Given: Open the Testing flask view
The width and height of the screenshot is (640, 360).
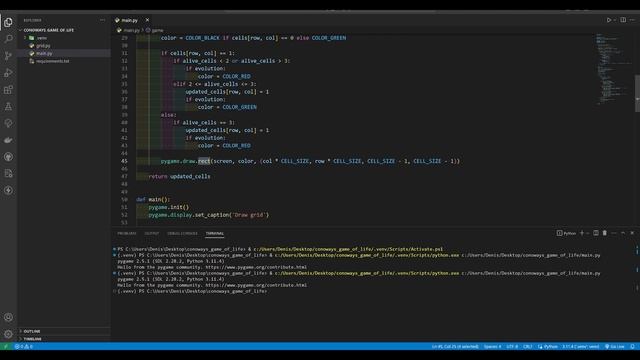Looking at the screenshot, I should click(8, 107).
